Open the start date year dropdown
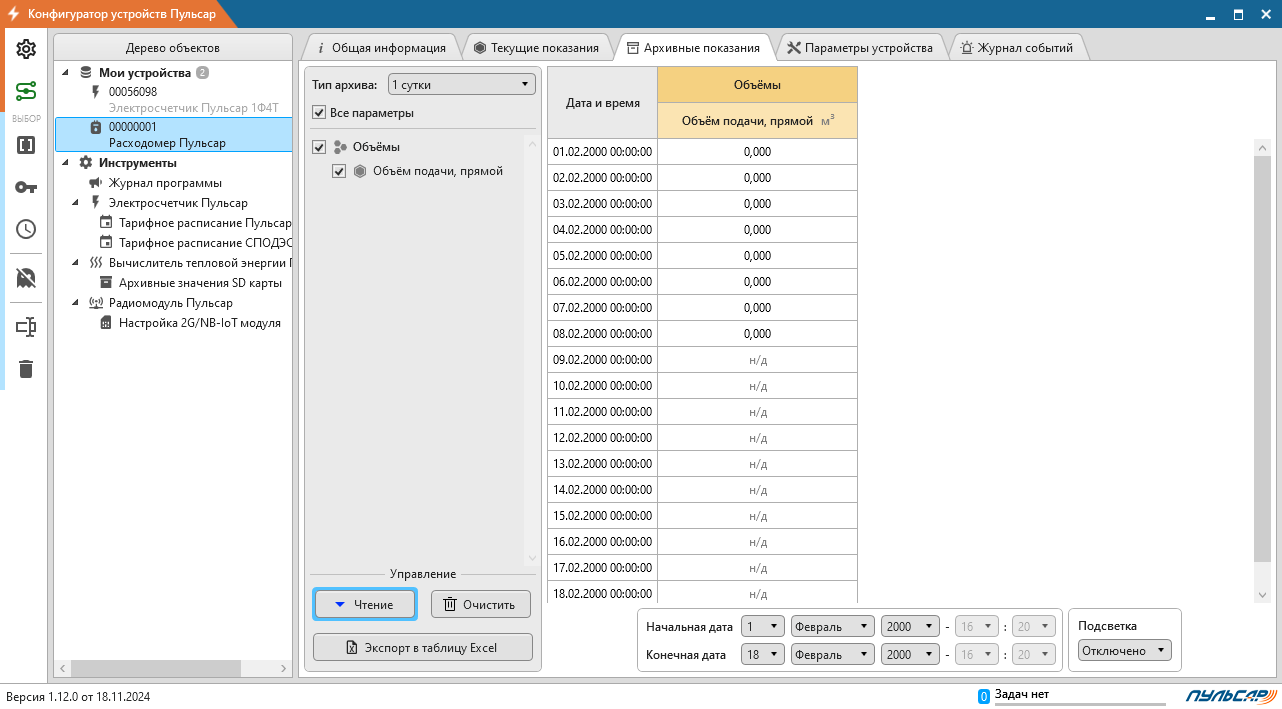Image resolution: width=1282 pixels, height=709 pixels. [910, 627]
